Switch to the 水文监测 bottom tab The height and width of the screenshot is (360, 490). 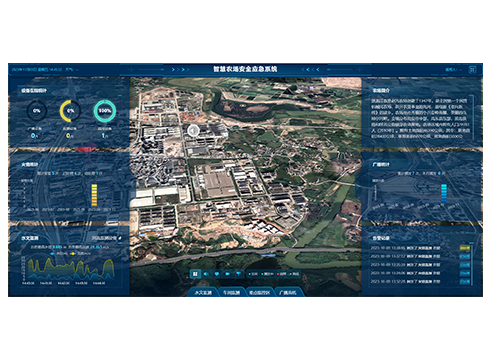pyautogui.click(x=203, y=292)
